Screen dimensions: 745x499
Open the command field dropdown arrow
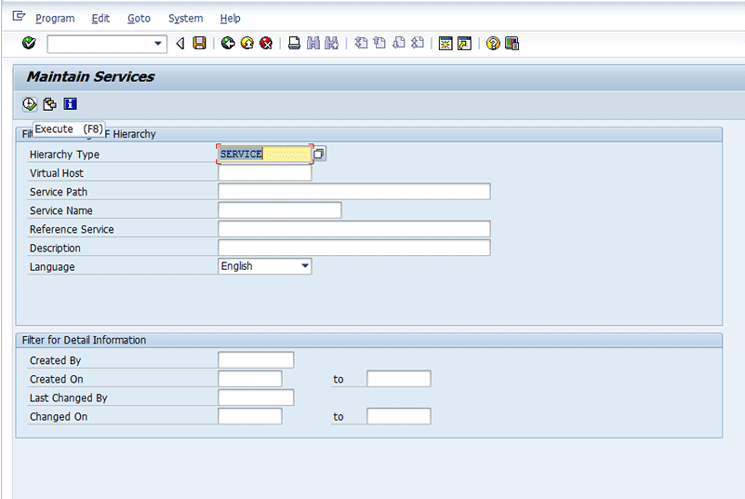(x=159, y=43)
